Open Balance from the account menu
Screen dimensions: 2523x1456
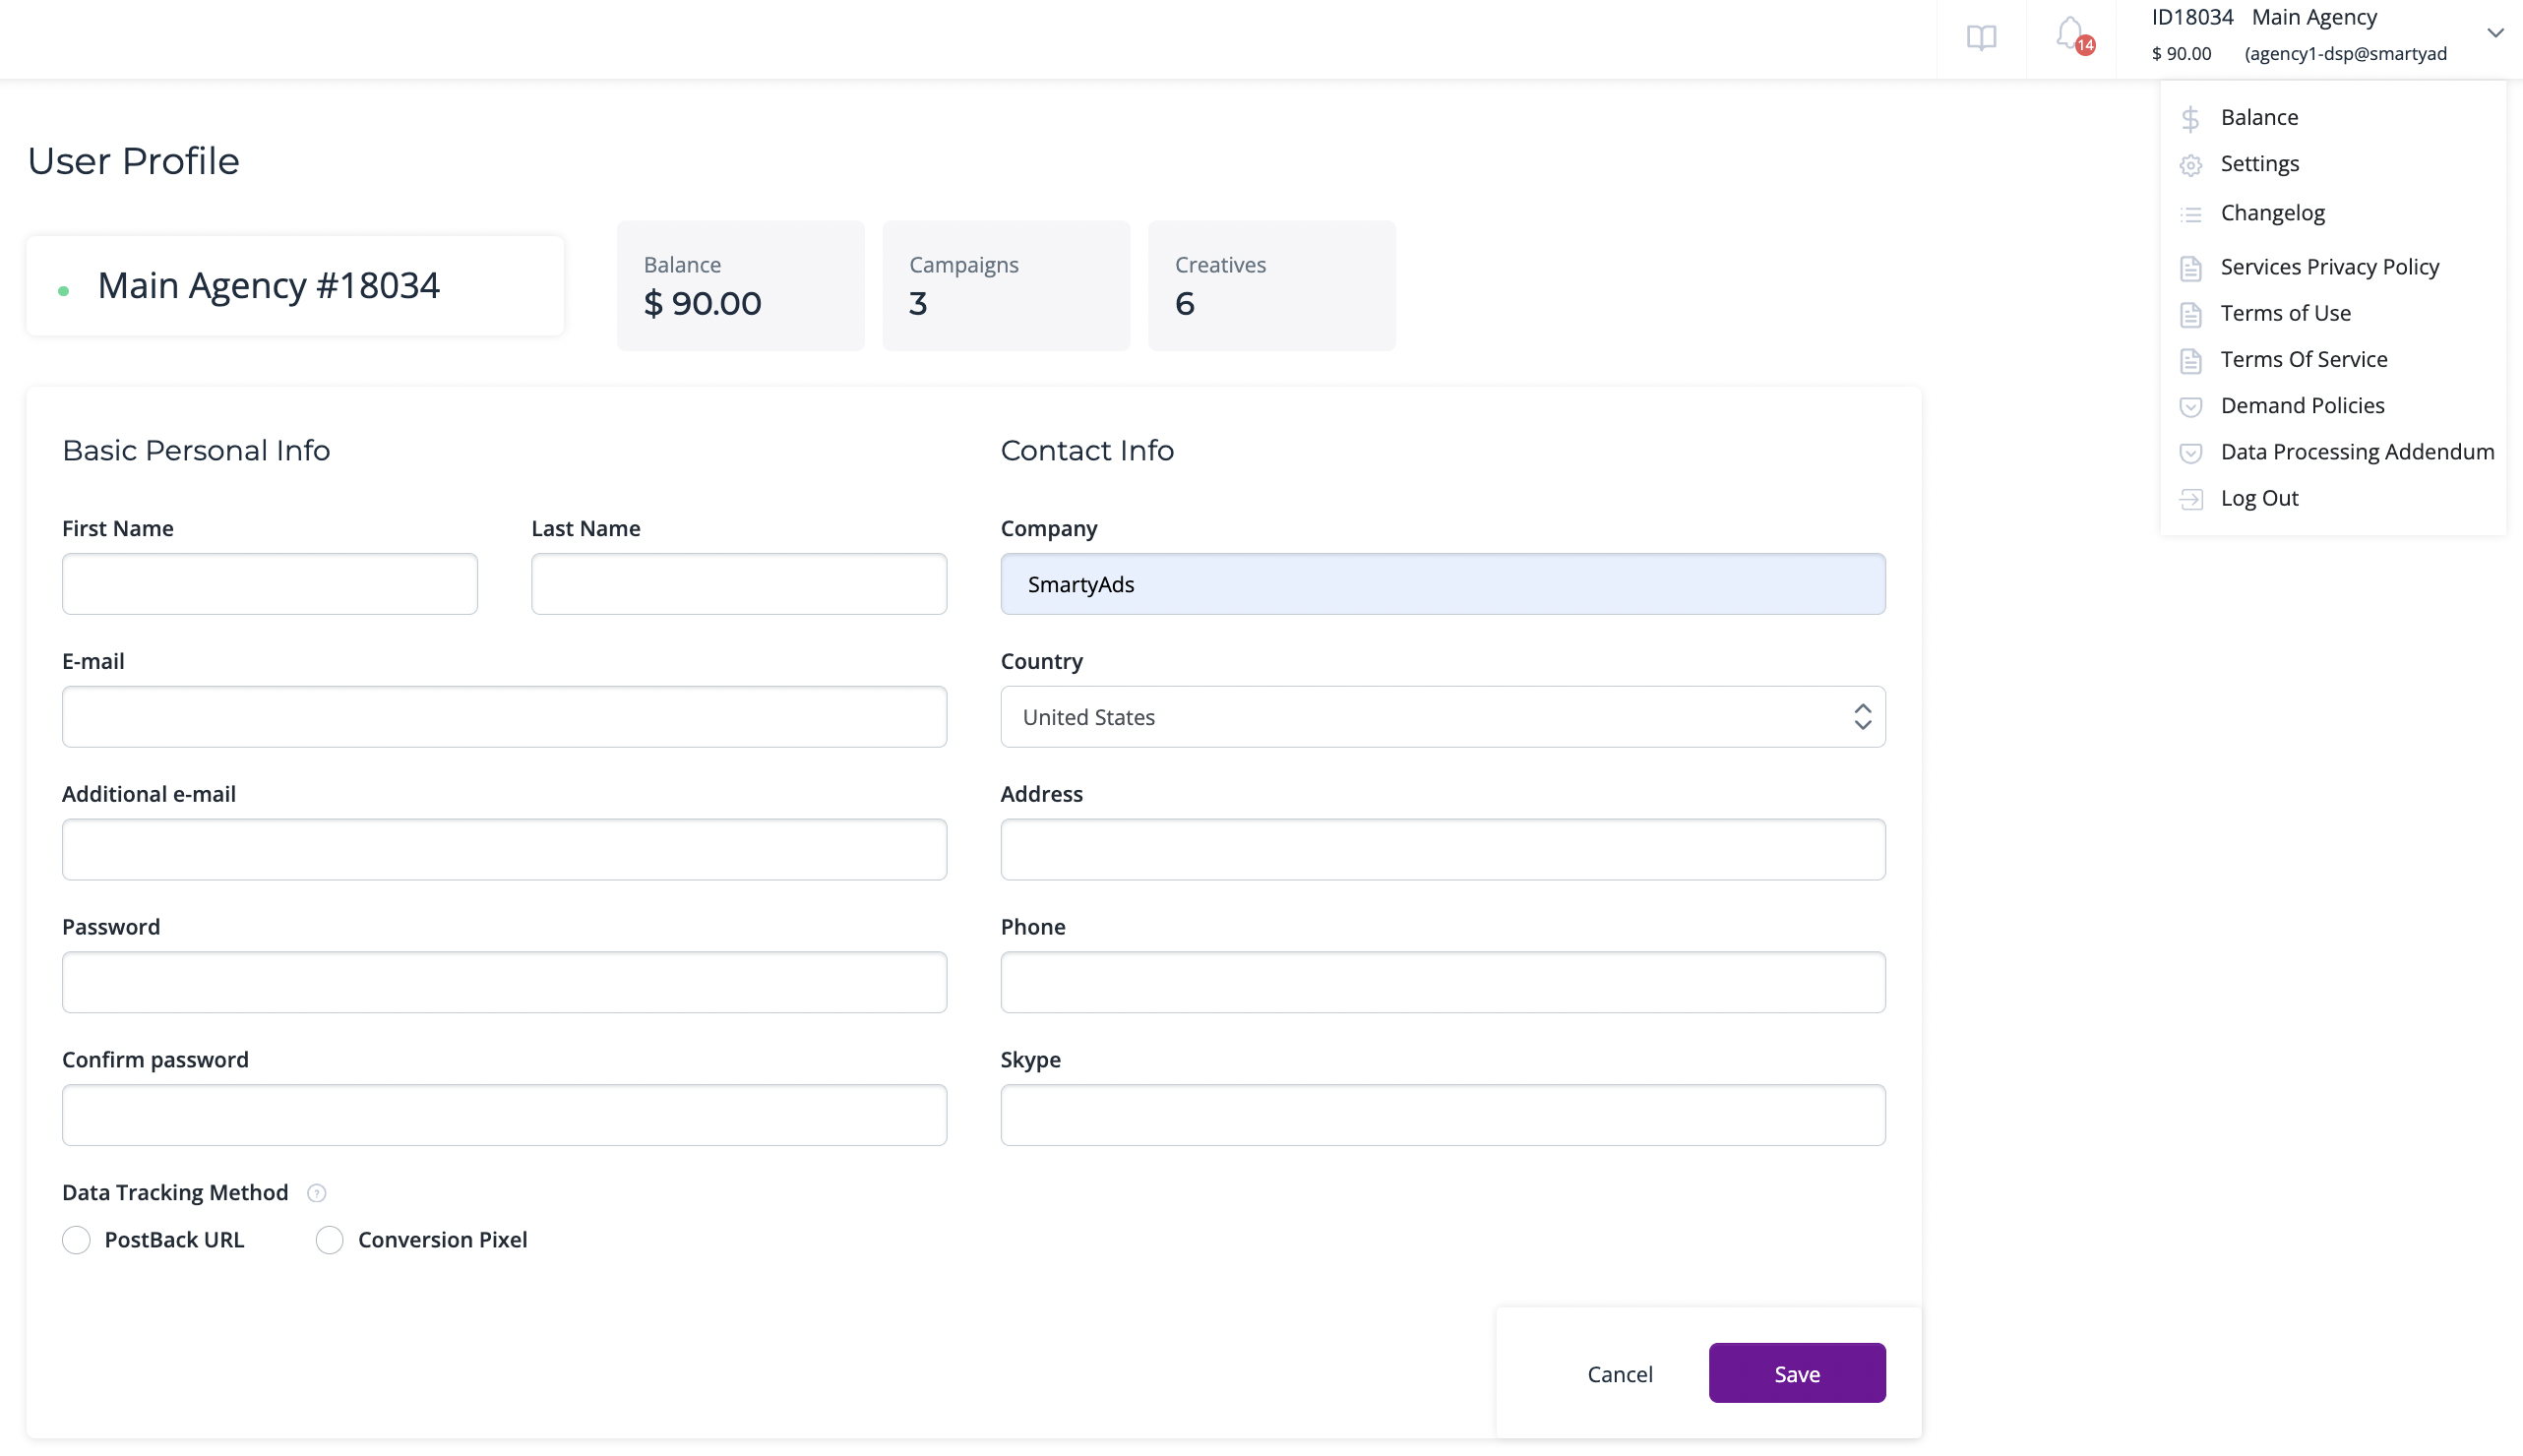click(x=2258, y=117)
